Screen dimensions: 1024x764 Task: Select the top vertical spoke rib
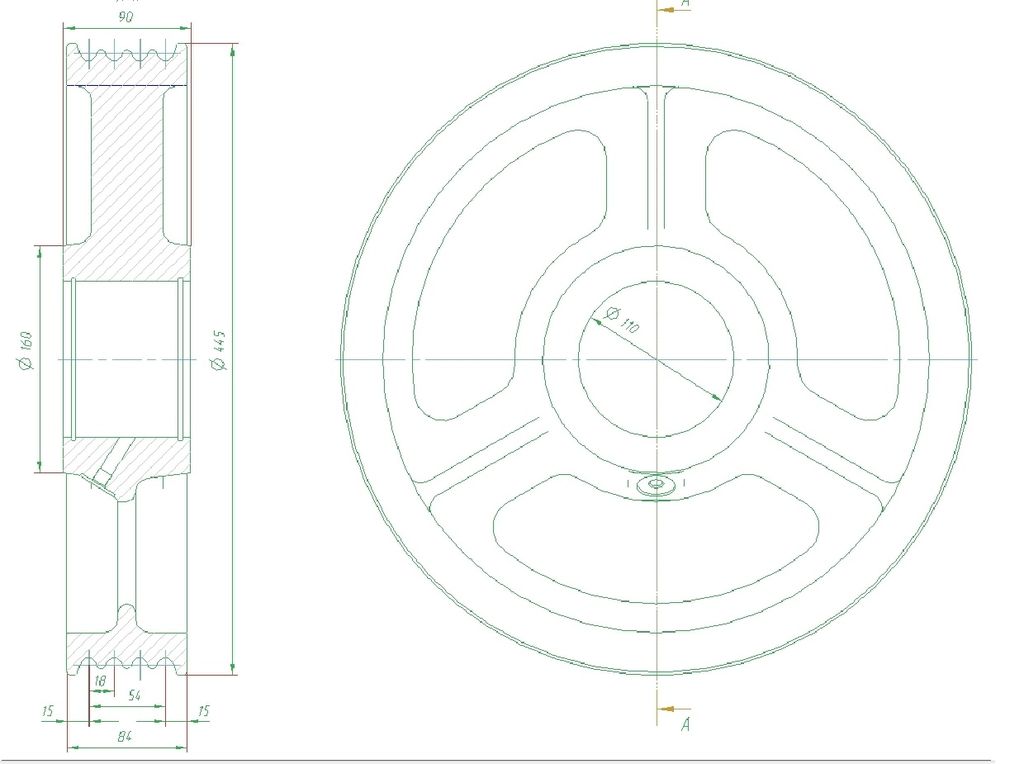[656, 160]
